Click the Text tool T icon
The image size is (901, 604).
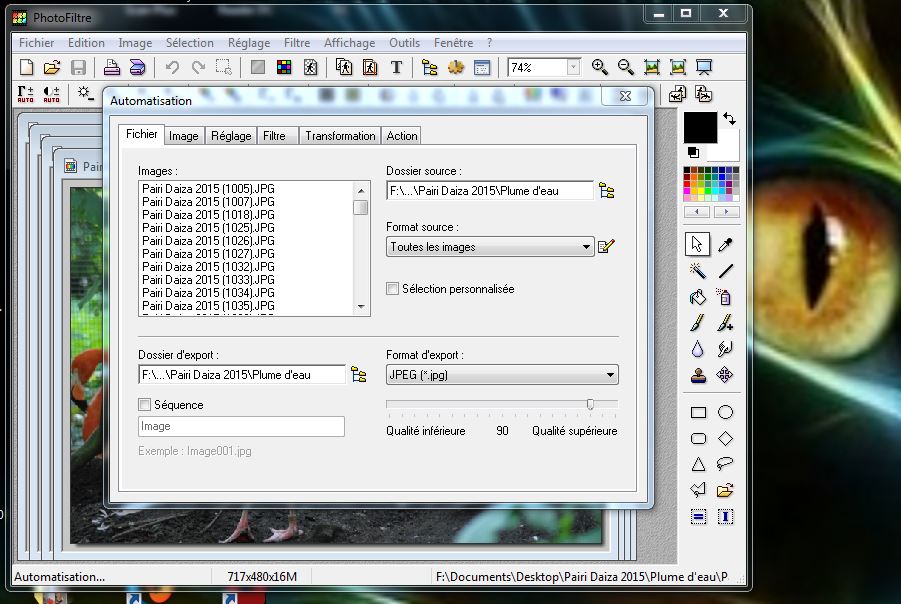396,67
